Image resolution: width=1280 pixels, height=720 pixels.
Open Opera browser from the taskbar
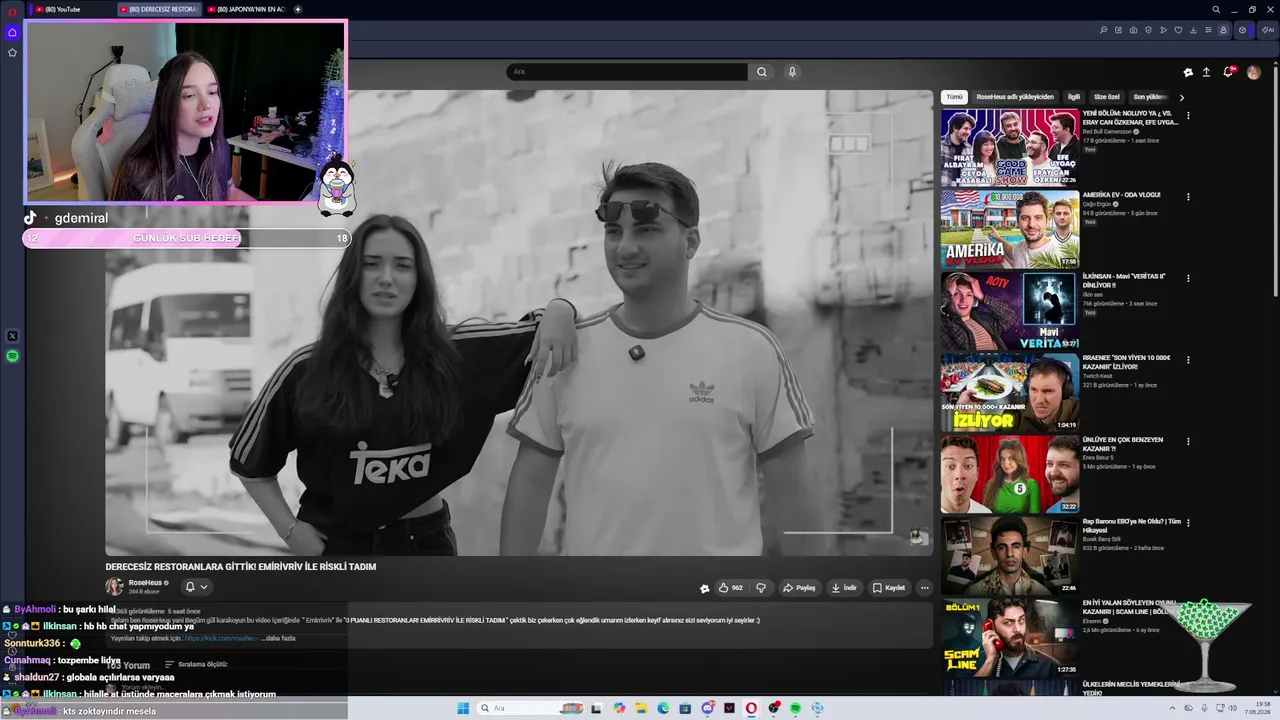coord(751,708)
